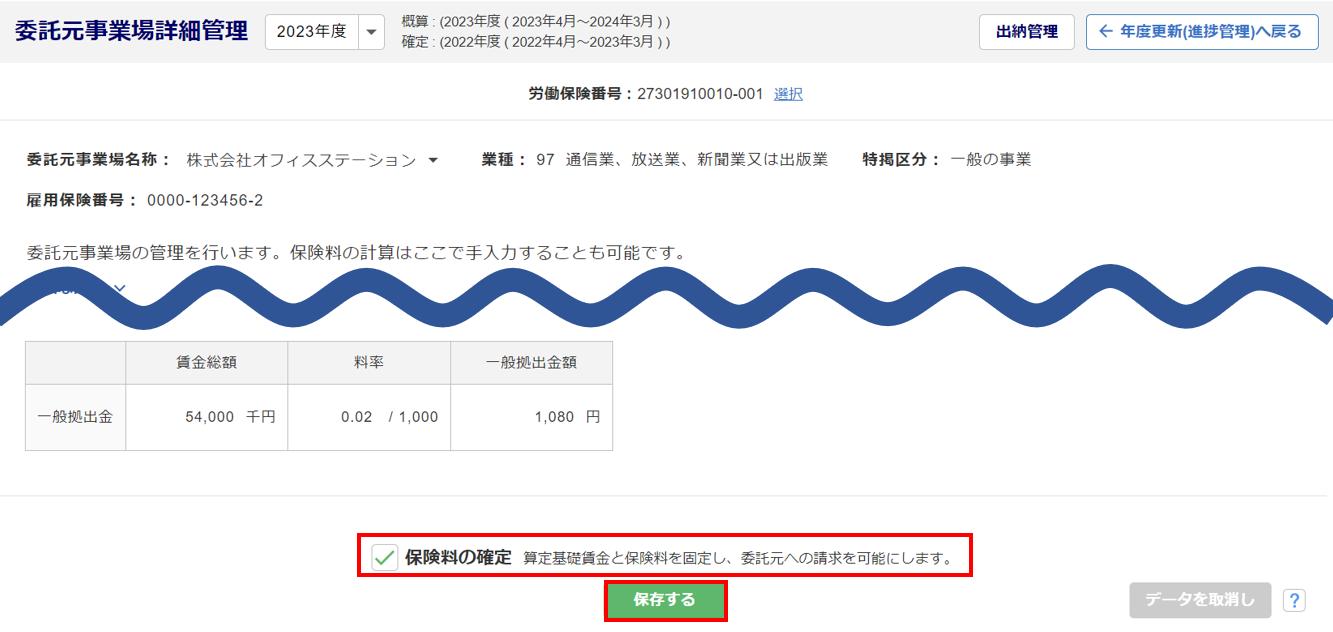
Task: Click the 54,000 wage total cell
Action: tap(207, 417)
